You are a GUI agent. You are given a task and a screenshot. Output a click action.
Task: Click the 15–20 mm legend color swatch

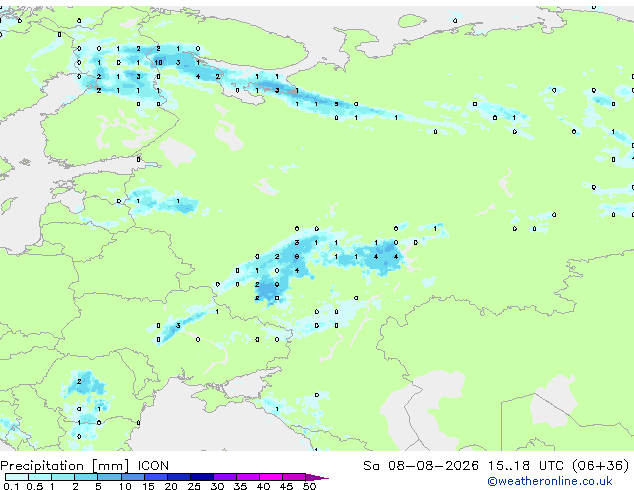click(x=156, y=477)
